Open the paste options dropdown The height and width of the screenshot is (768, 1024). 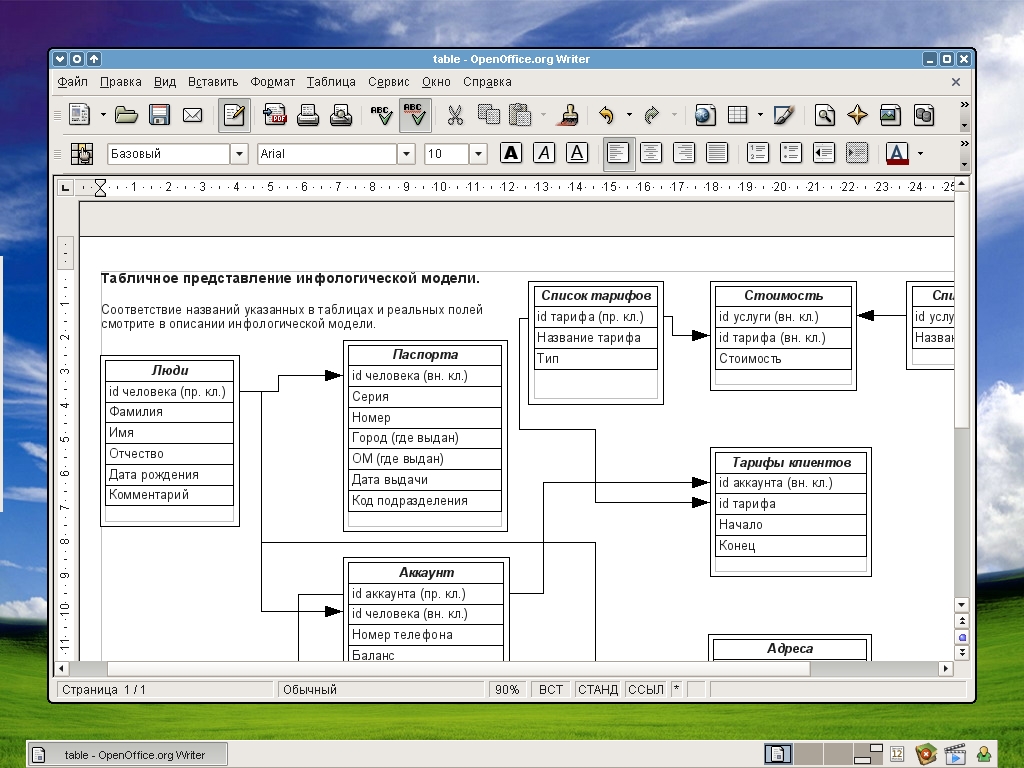point(543,116)
